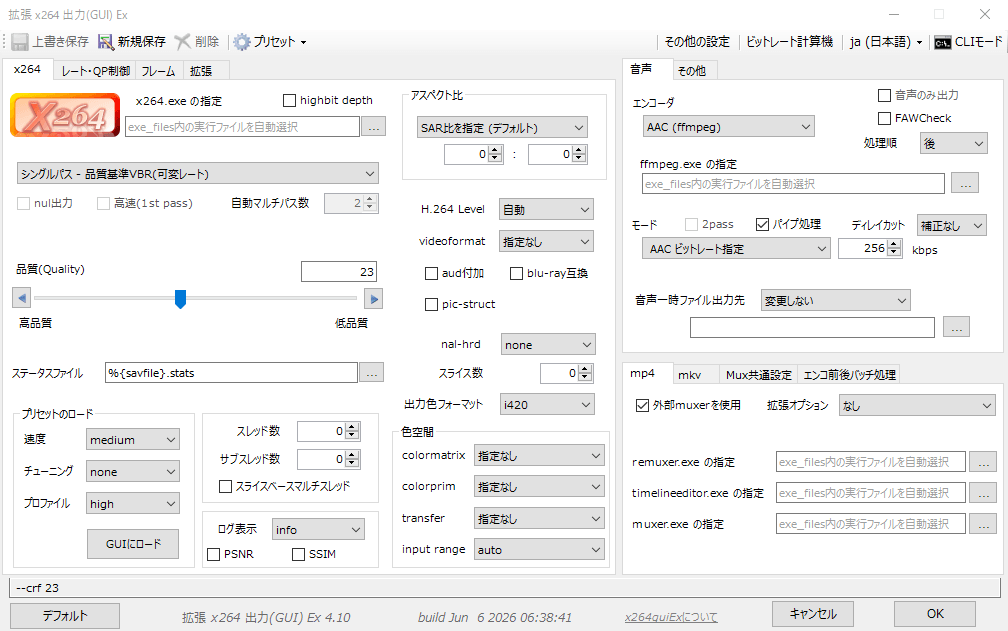Viewport: 1008px width, 631px height.
Task: Enable pic-struct checkbox
Action: (431, 305)
